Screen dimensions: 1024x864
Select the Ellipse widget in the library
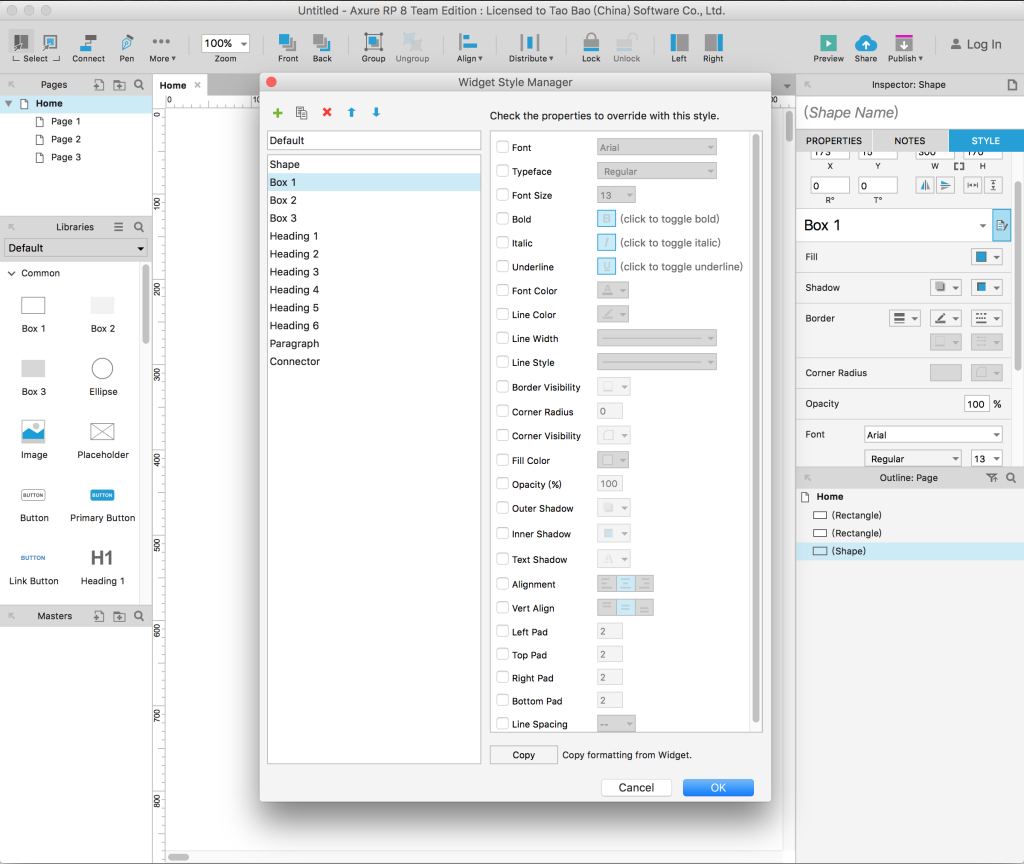tap(103, 377)
